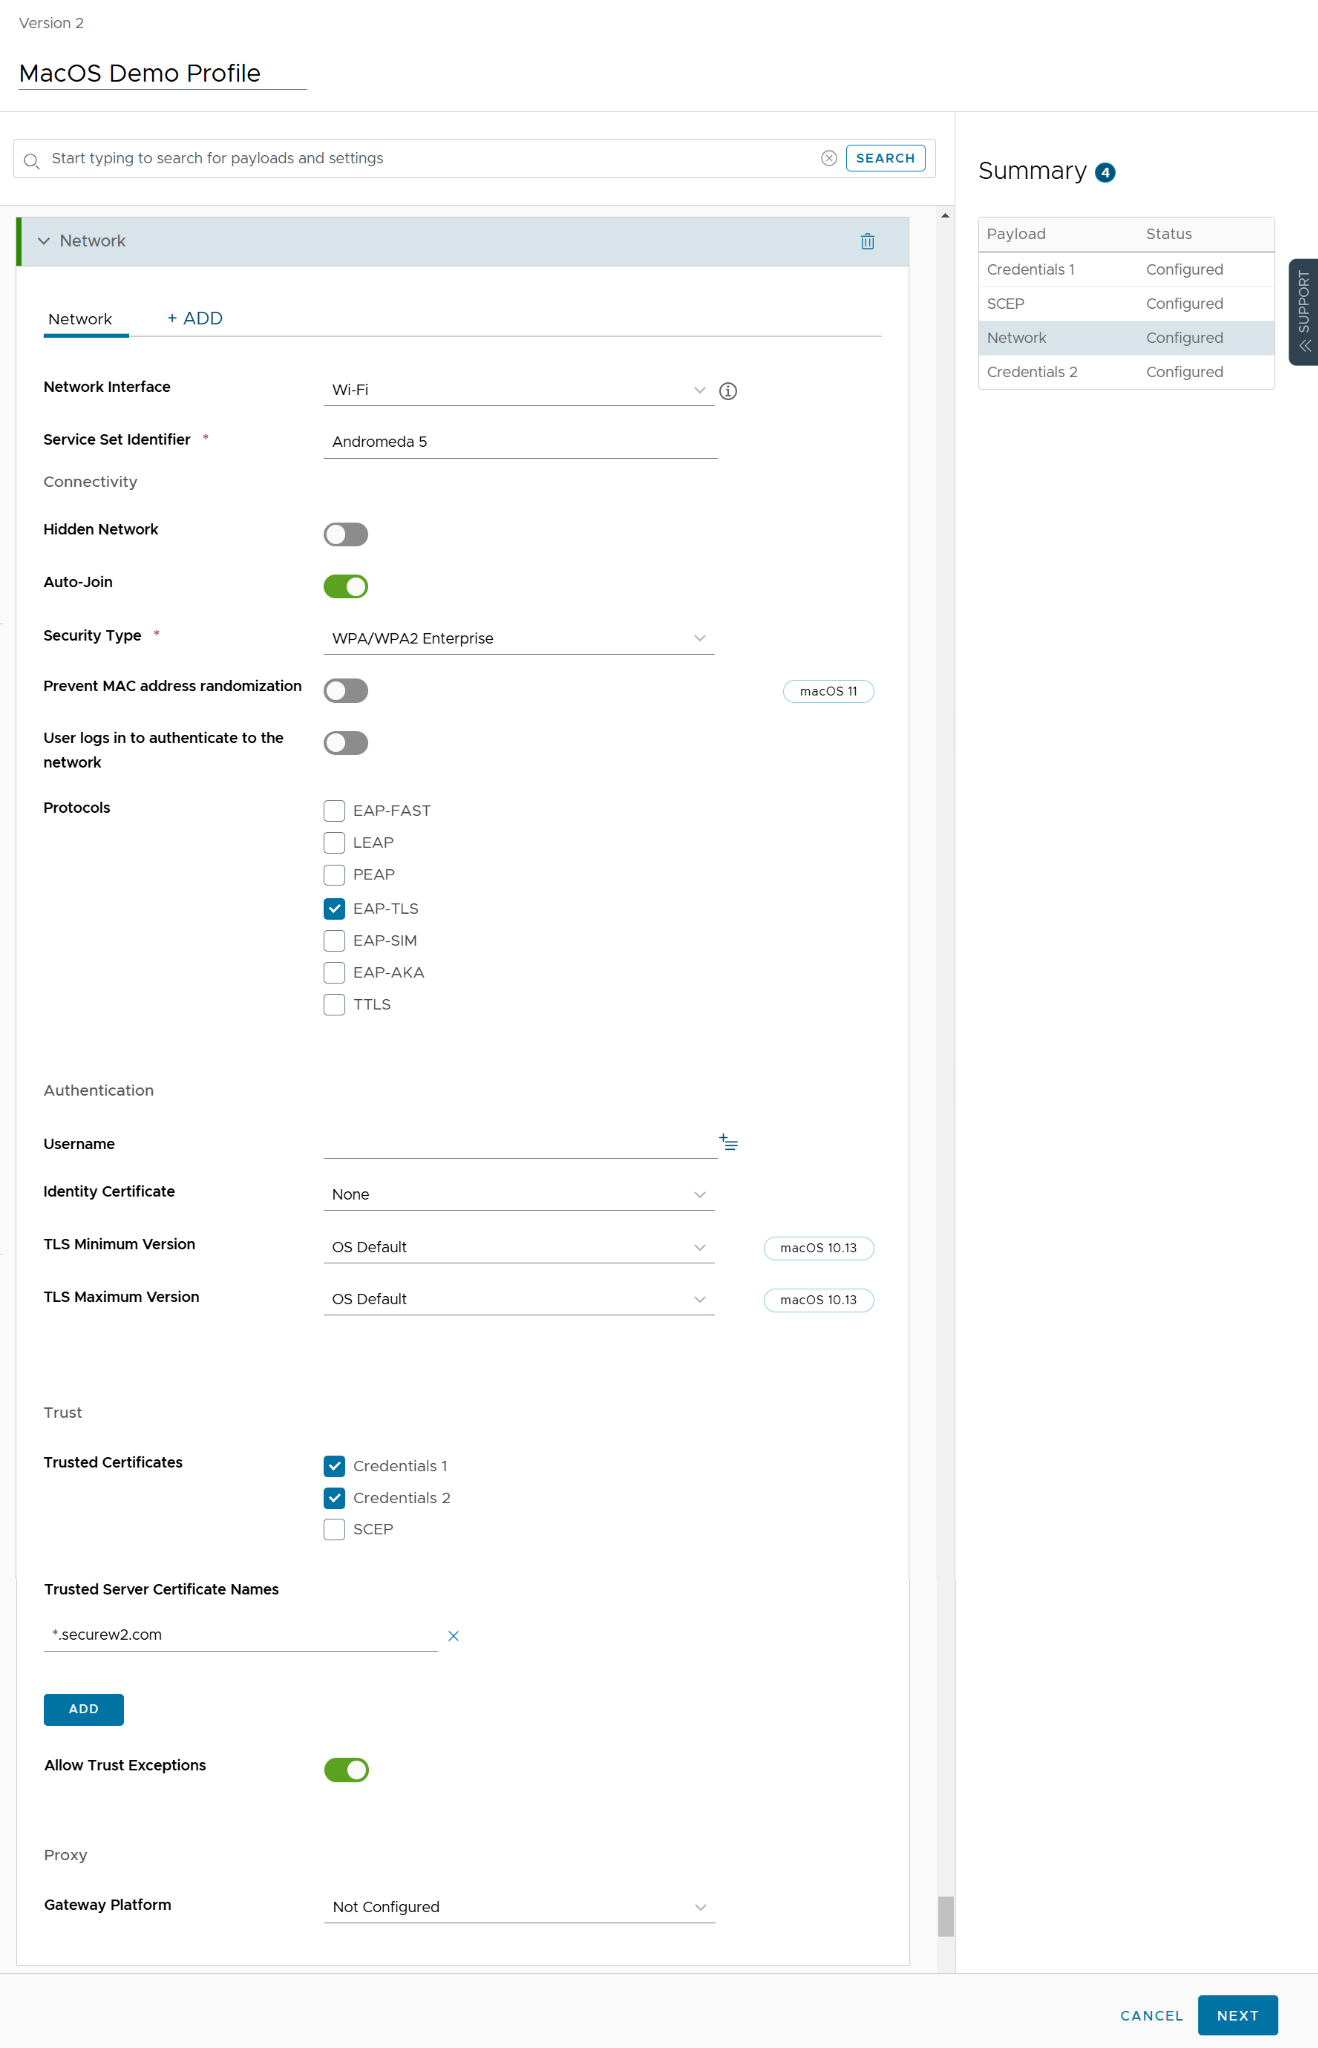
Task: Click the Username input field
Action: 519,1143
